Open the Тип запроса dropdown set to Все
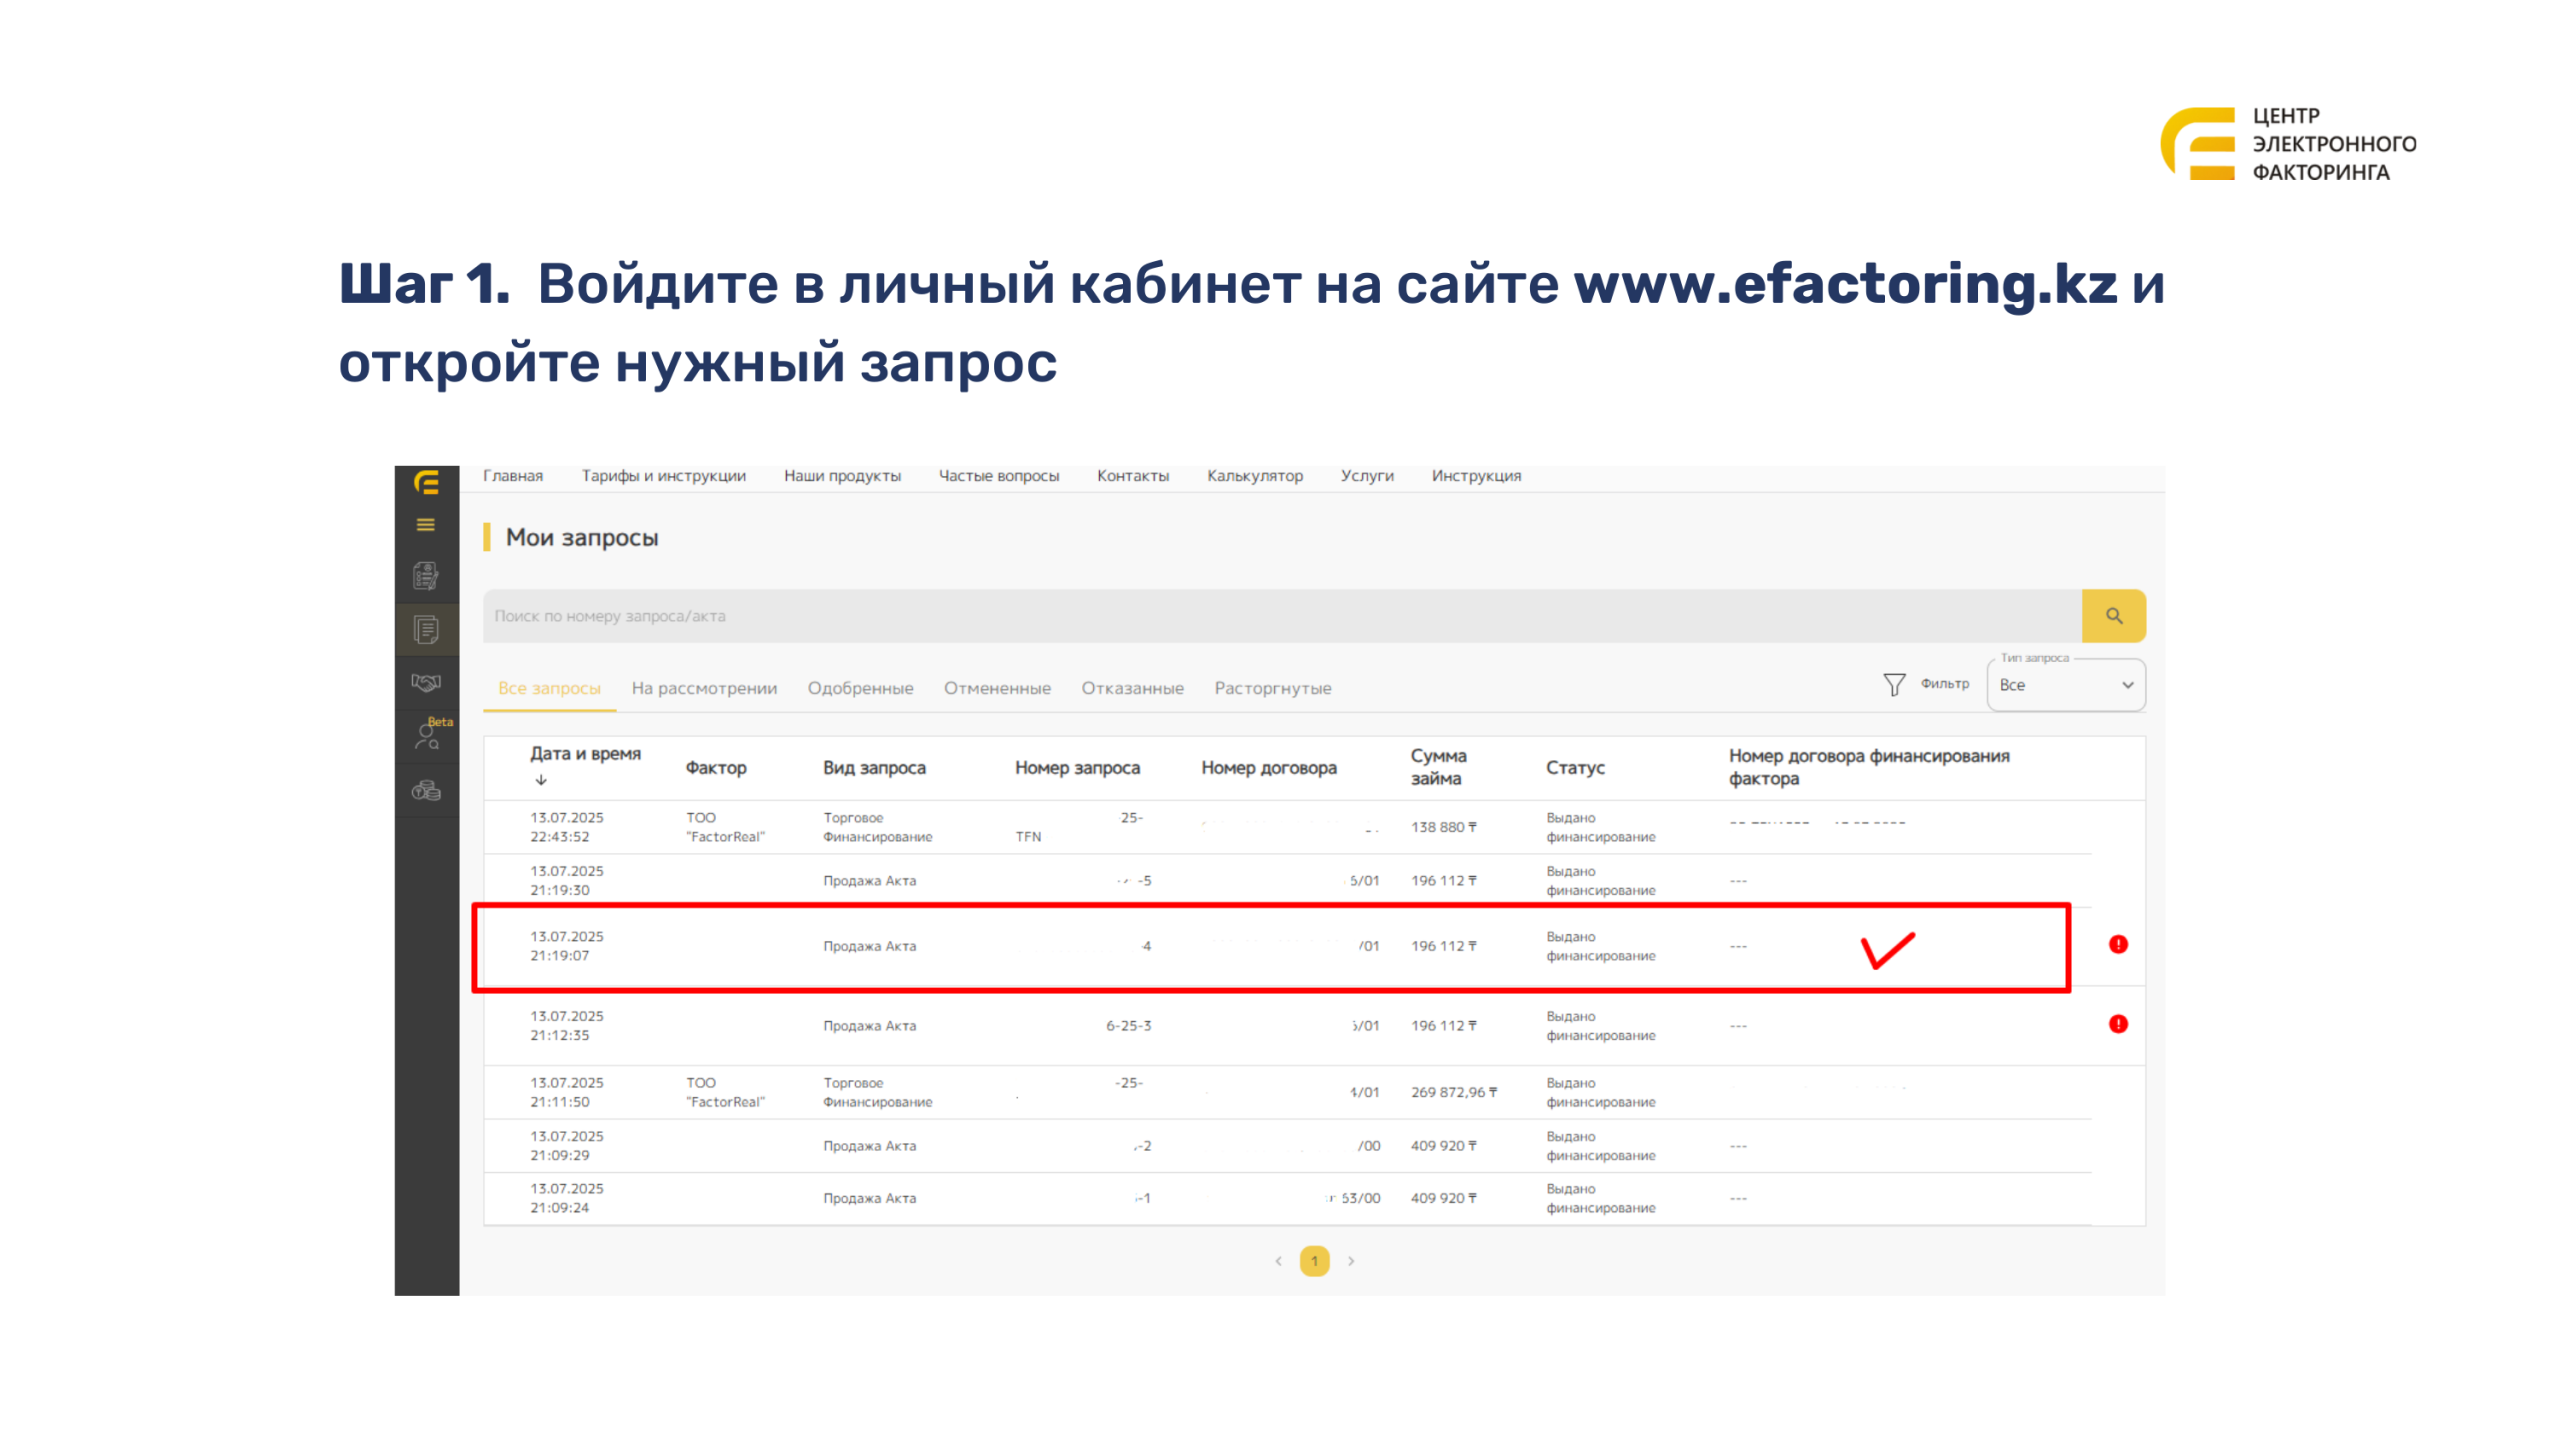Viewport: 2560px width, 1440px height. point(2065,684)
